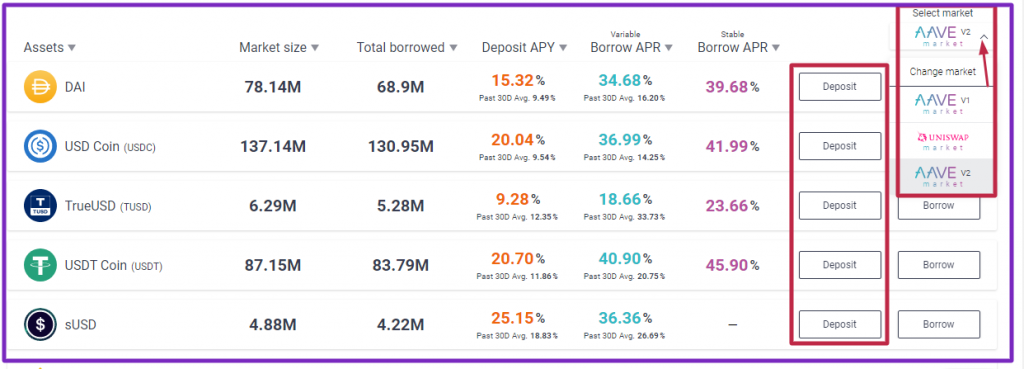Click the sUSD coin icon
This screenshot has height=369, width=1024.
40,325
